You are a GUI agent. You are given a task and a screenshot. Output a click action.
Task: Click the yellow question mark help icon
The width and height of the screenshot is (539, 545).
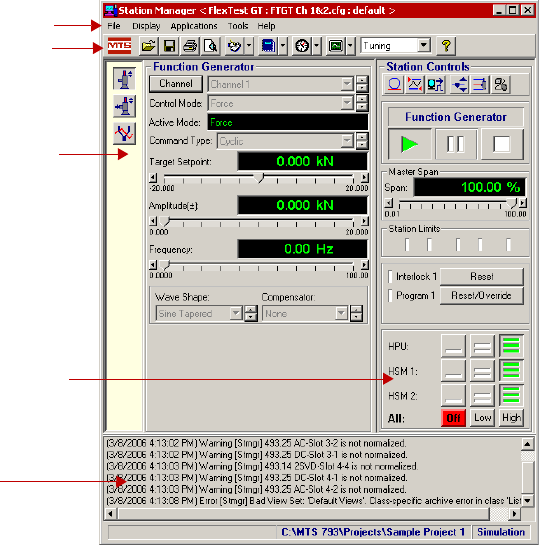pyautogui.click(x=446, y=46)
